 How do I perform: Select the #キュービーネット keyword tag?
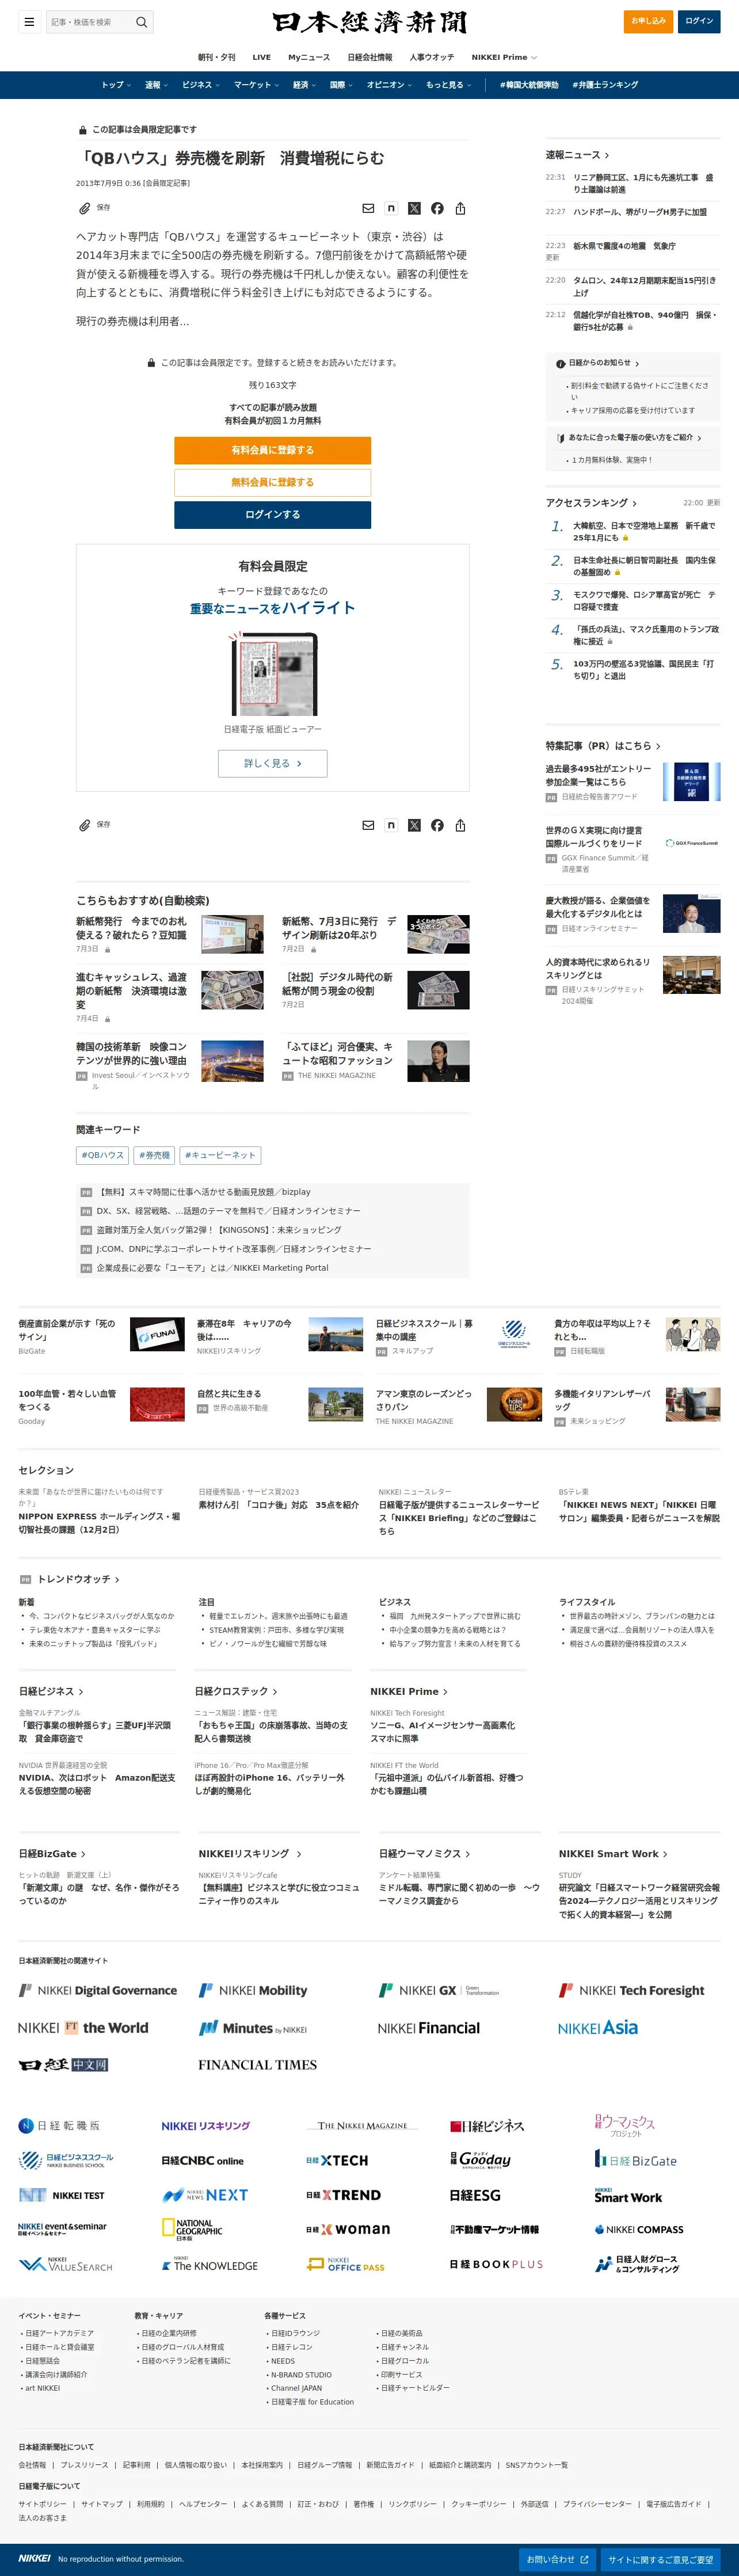[x=220, y=1155]
